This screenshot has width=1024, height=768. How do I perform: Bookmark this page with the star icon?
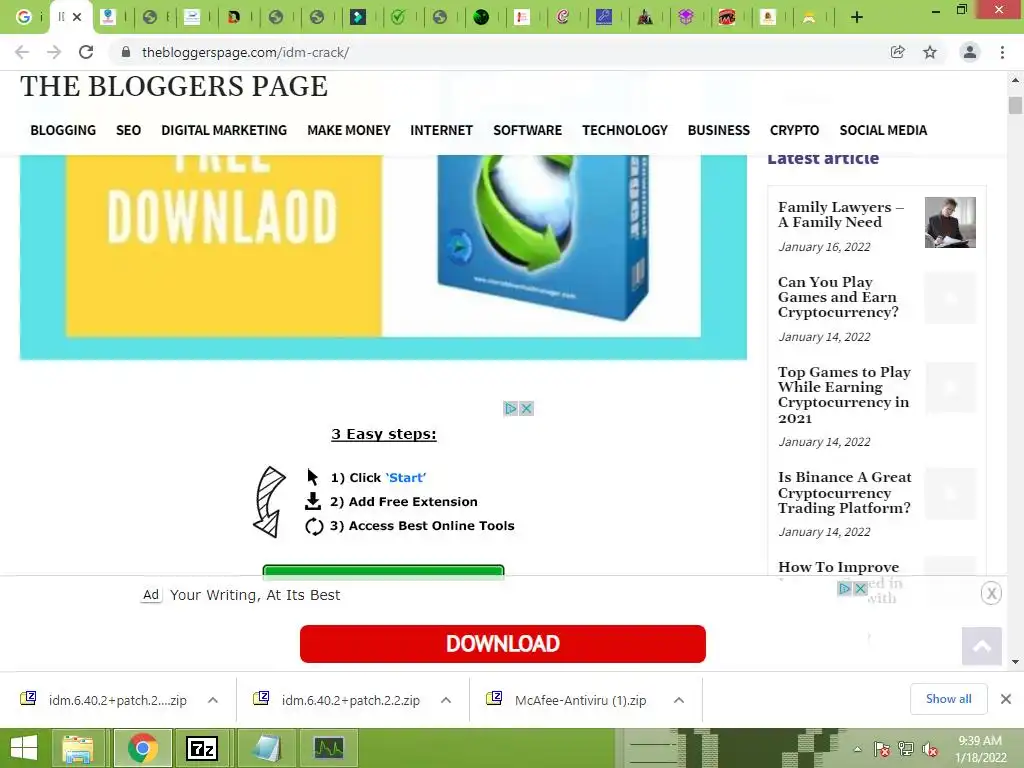pos(930,52)
